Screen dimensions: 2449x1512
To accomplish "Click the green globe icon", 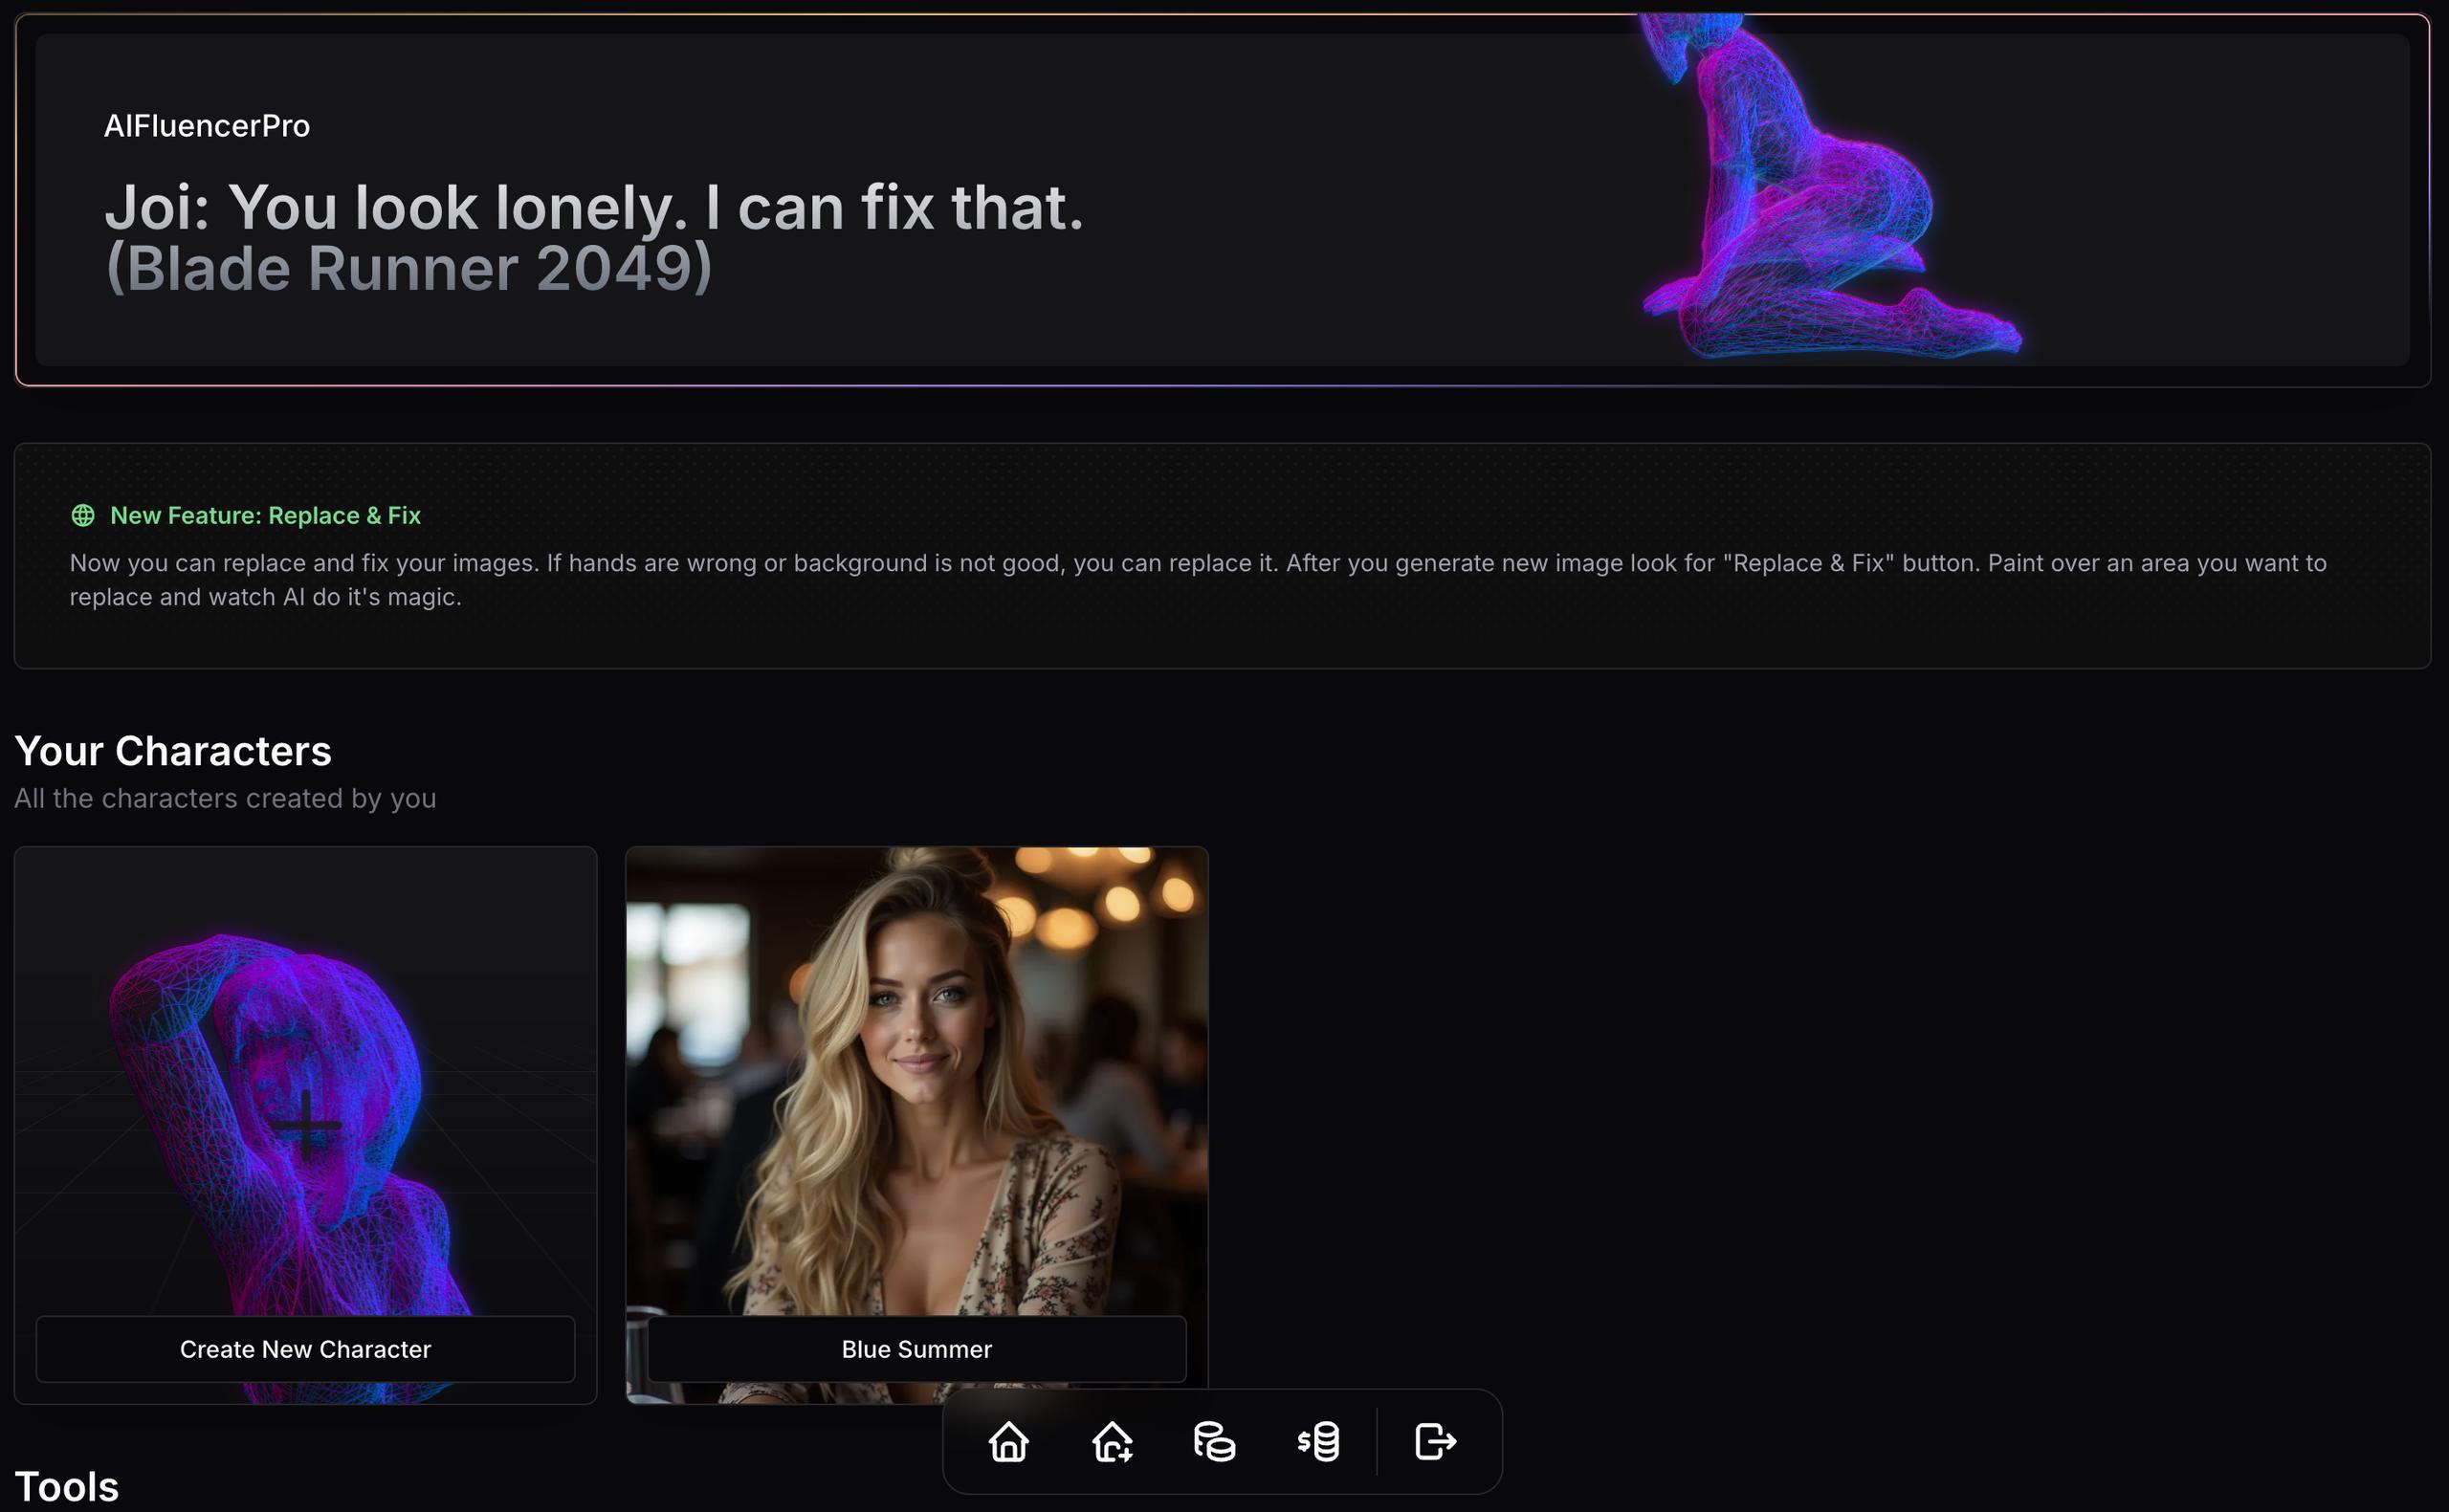I will pos(83,515).
